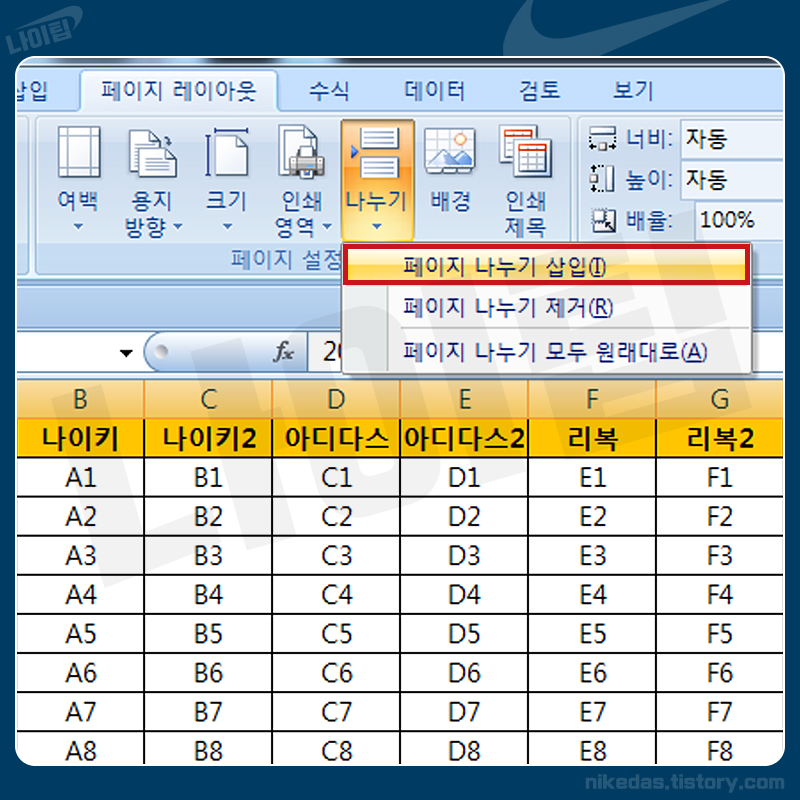This screenshot has height=800, width=800.
Task: Choose 페이지 나누기 삽입(I) menu item
Action: pos(546,265)
